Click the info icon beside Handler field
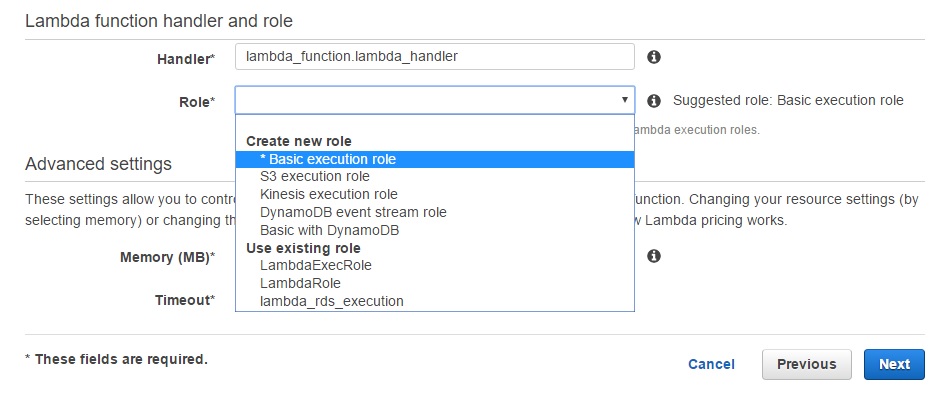This screenshot has width=936, height=396. 654,57
